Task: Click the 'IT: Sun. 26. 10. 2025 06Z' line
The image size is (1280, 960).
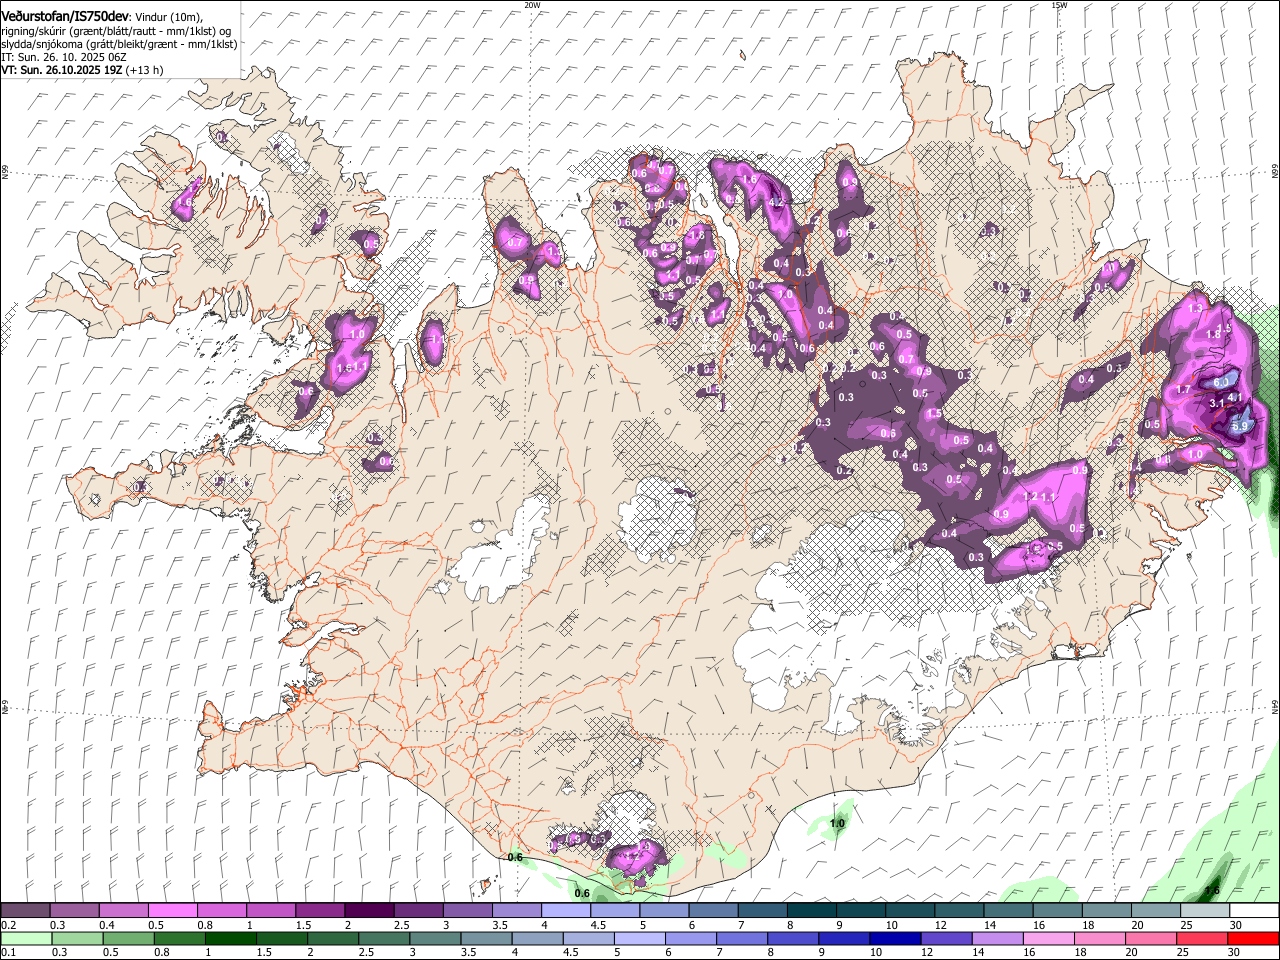Action: [64, 58]
